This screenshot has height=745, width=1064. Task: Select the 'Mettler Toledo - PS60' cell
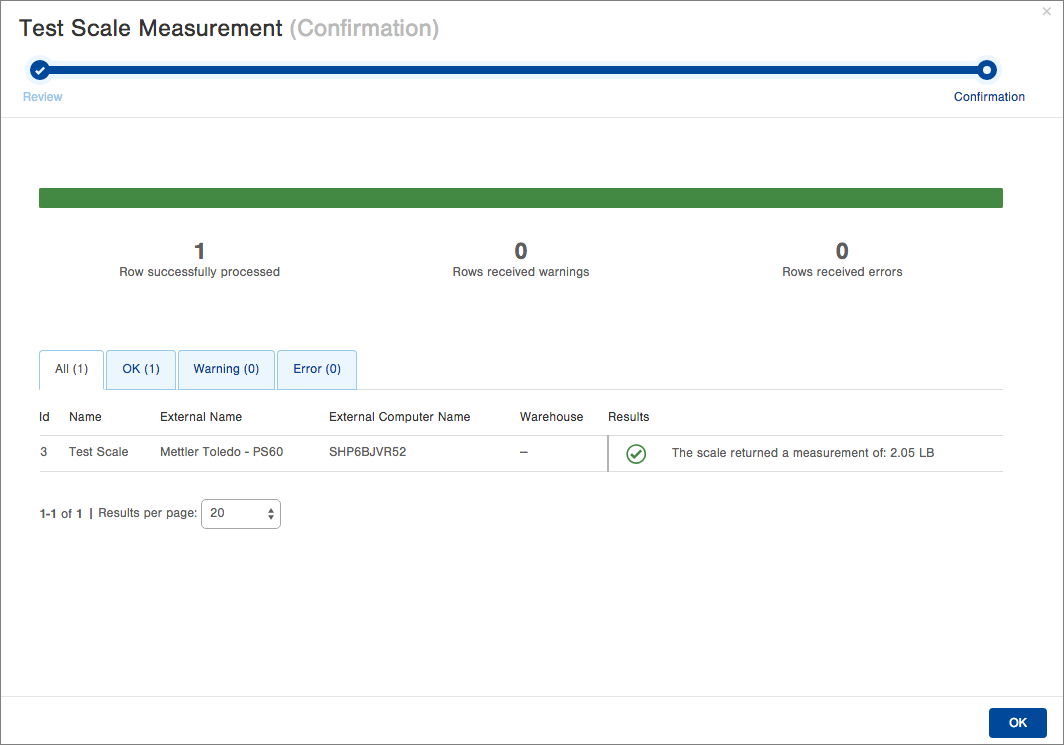coord(221,452)
